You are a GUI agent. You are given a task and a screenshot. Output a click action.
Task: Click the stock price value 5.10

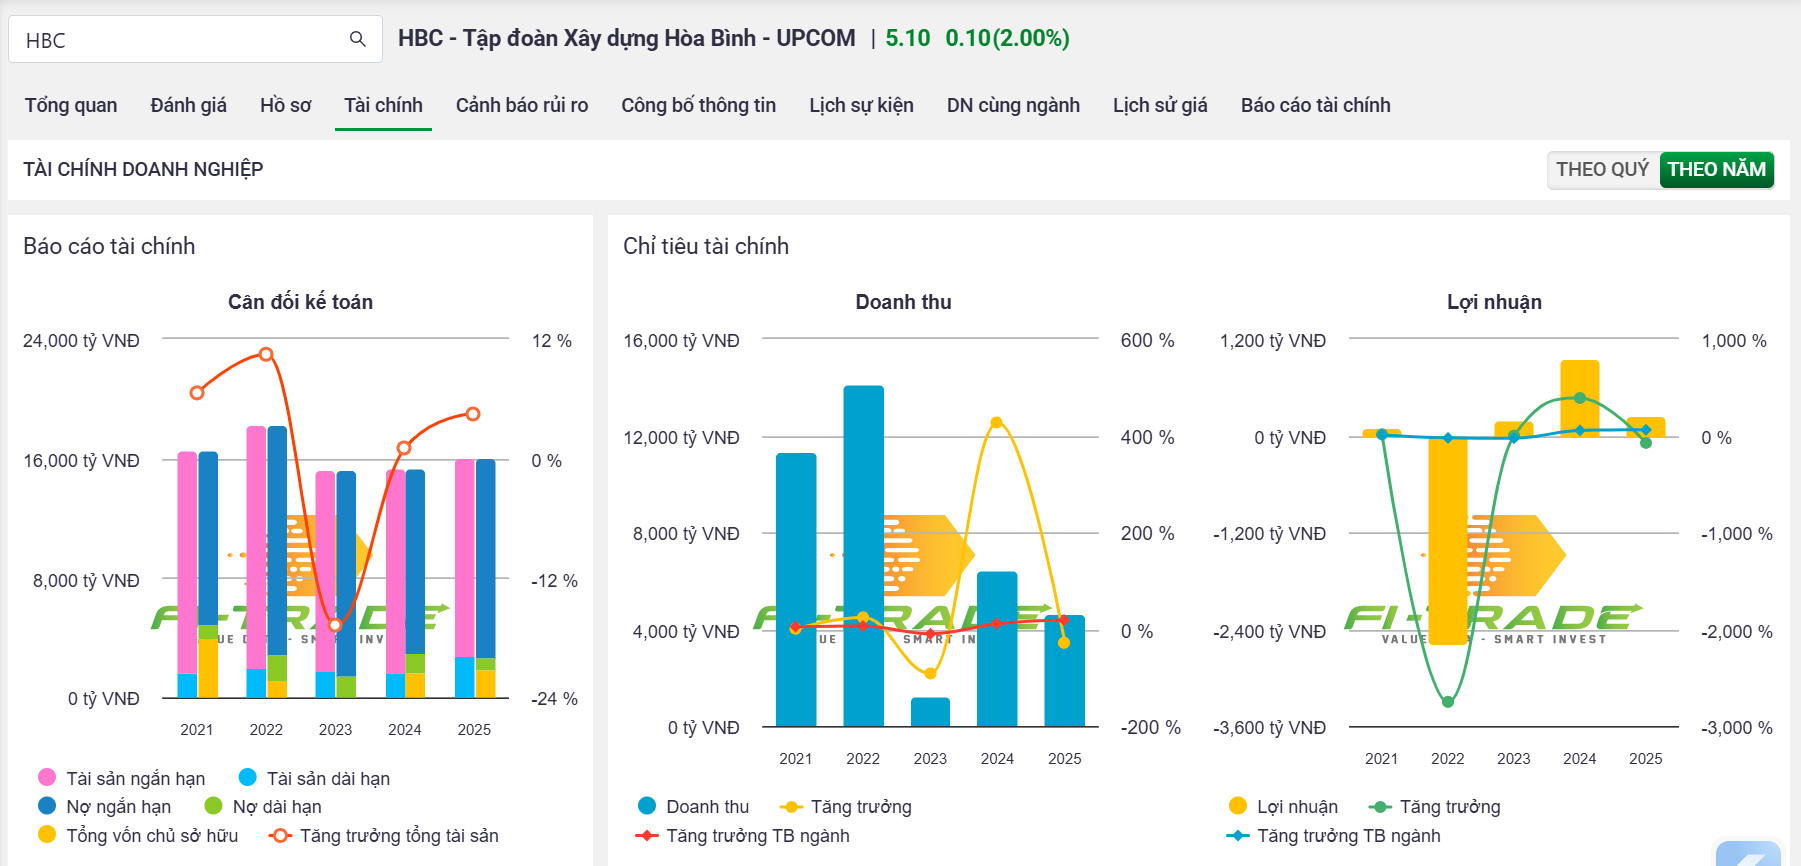(908, 38)
